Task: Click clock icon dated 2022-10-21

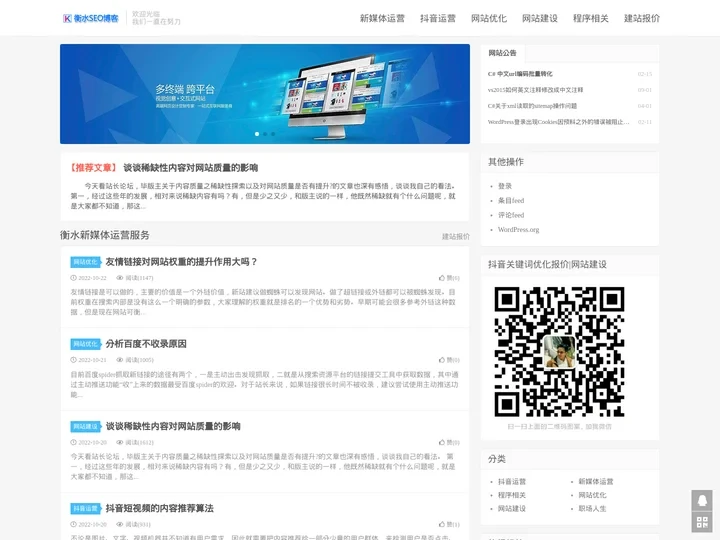Action: tap(73, 360)
